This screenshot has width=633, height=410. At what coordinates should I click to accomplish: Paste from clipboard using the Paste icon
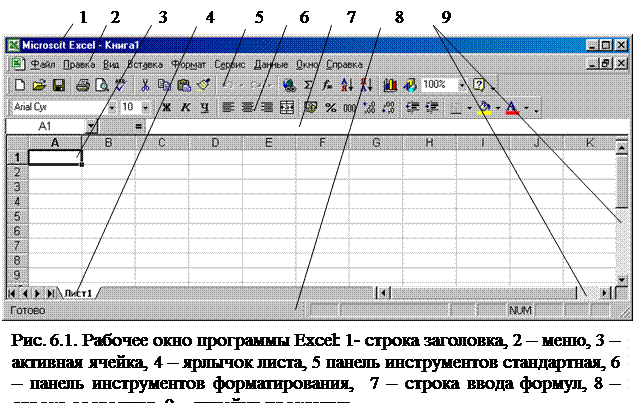point(184,85)
